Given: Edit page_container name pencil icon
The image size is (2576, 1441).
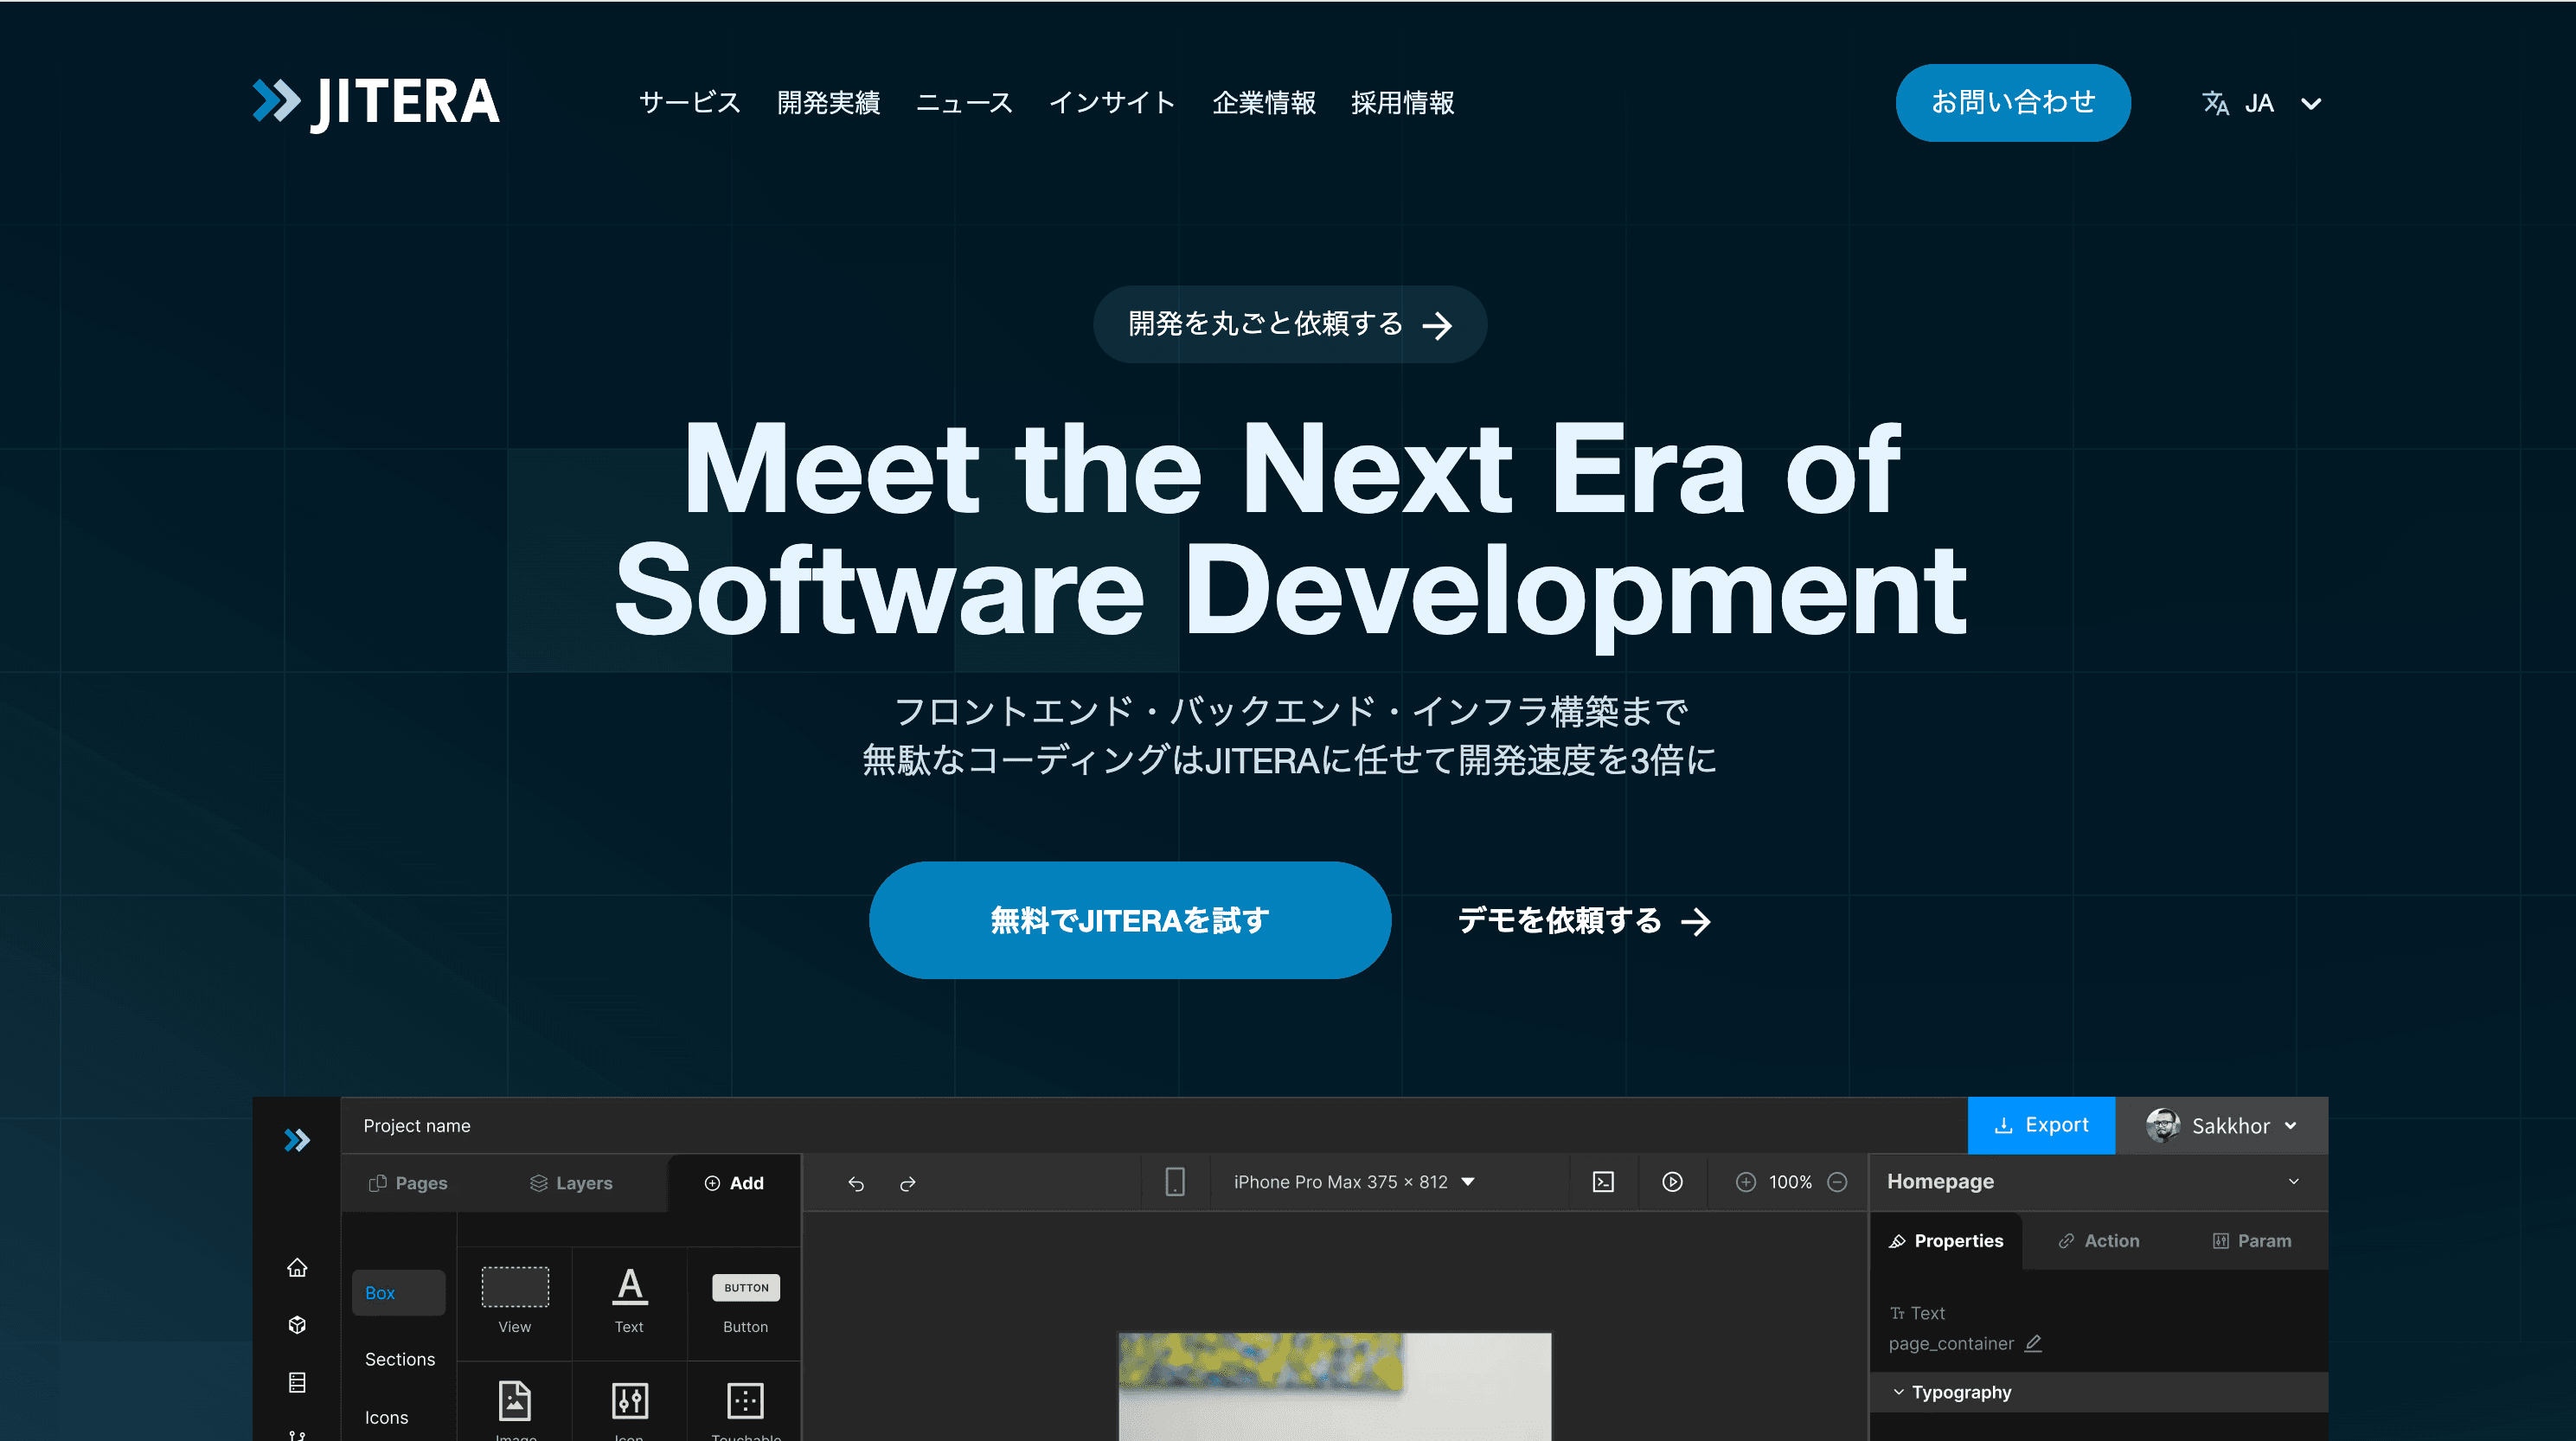Looking at the screenshot, I should click(2033, 1343).
